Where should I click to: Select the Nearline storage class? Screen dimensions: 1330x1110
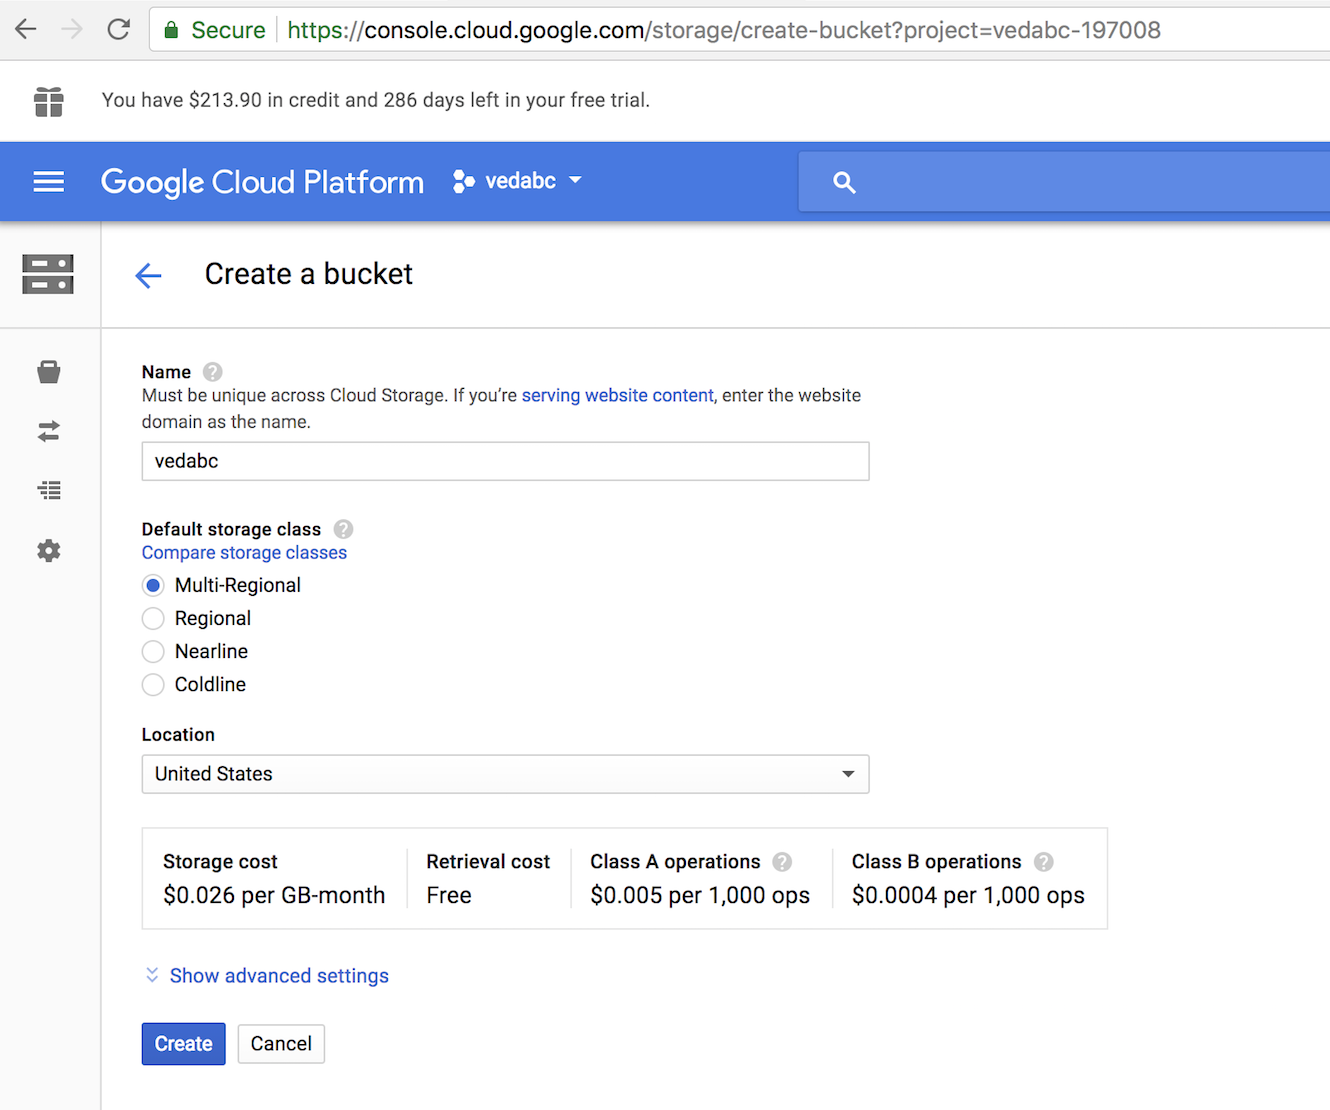coord(153,651)
